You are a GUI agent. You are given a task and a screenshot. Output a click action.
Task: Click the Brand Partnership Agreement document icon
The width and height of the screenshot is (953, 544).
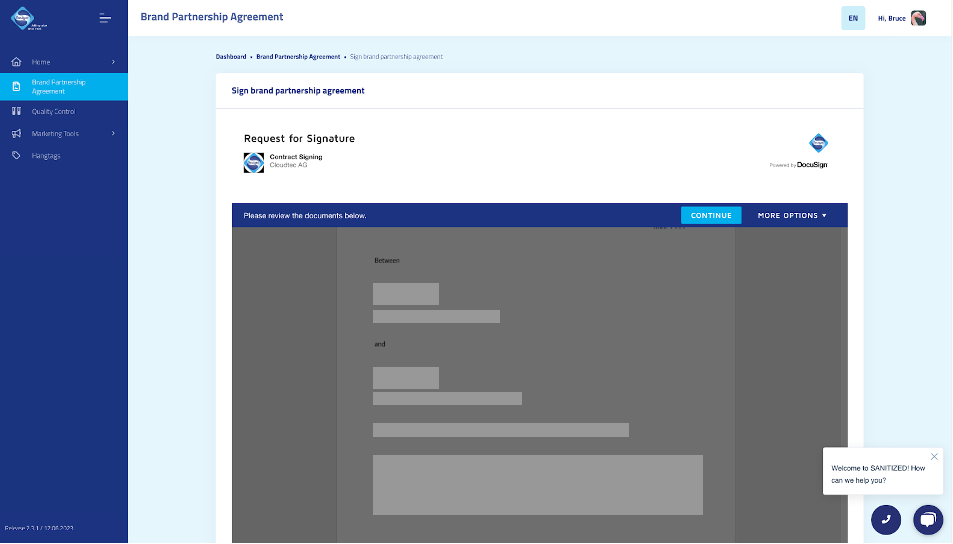tap(16, 87)
